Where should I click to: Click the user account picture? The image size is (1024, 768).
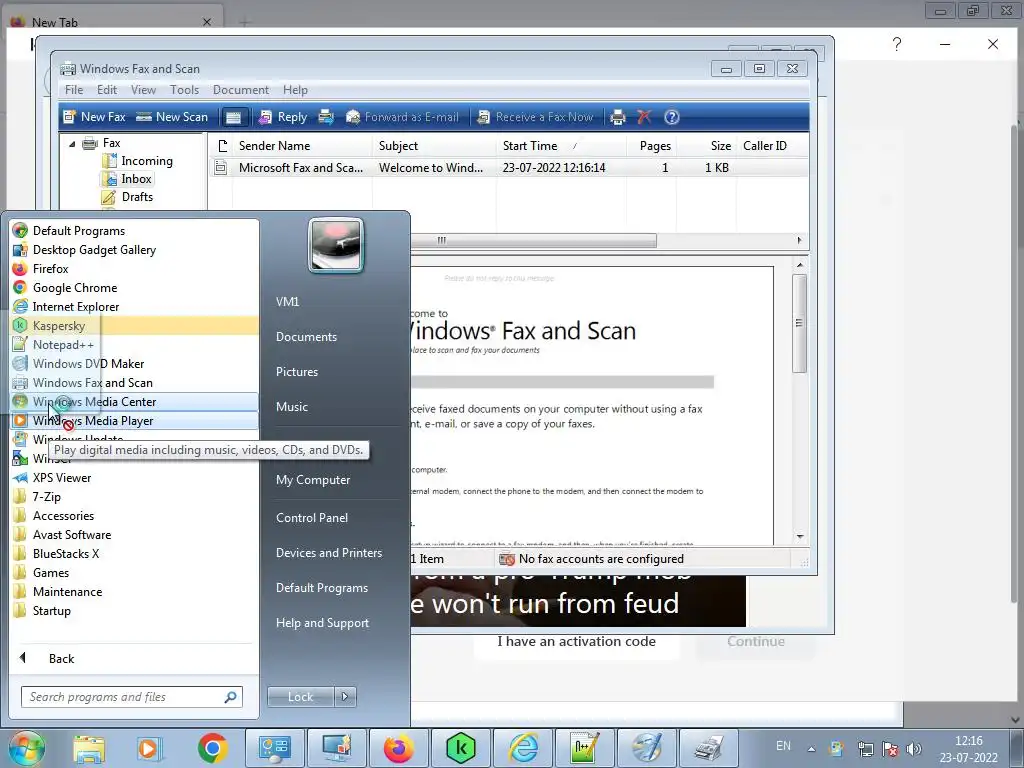pos(336,245)
